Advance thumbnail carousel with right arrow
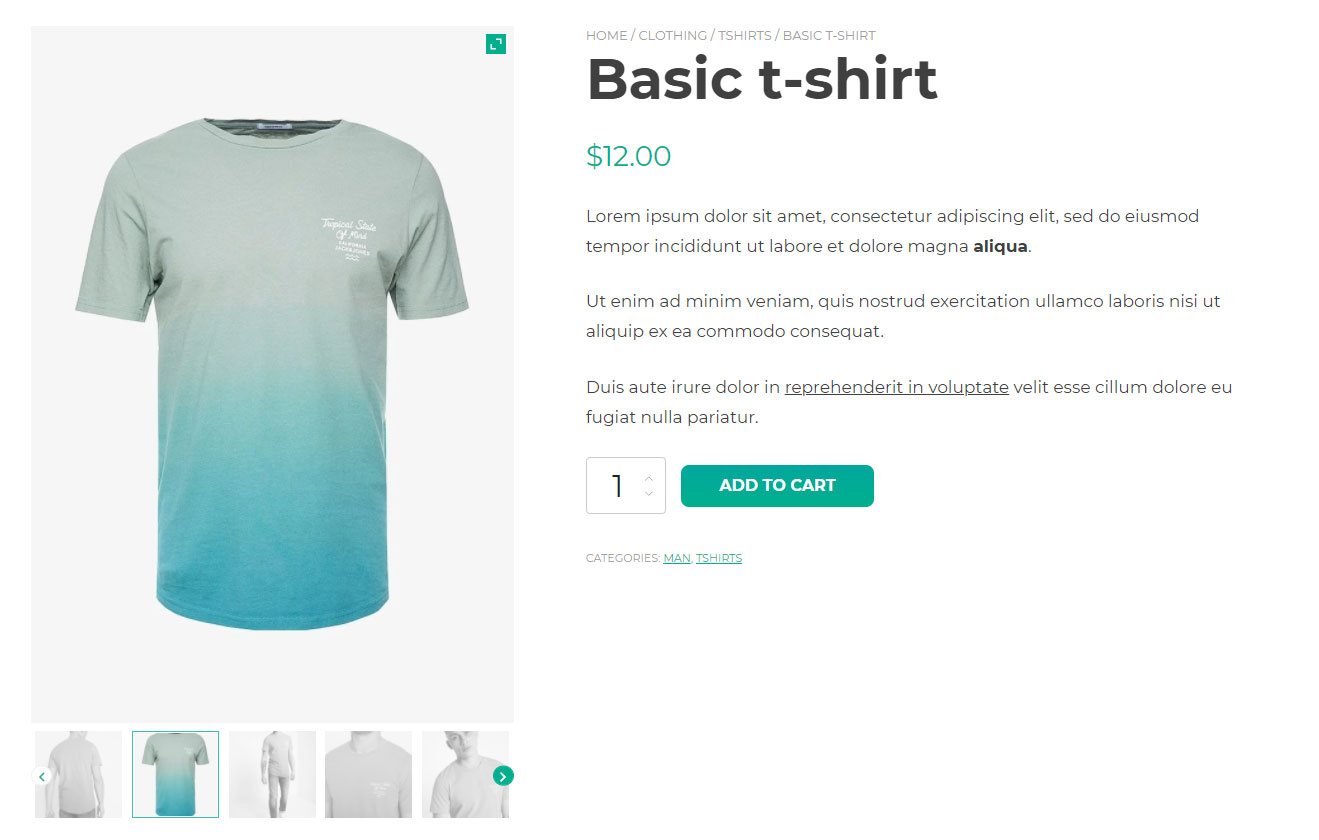The height and width of the screenshot is (840, 1319). [503, 776]
